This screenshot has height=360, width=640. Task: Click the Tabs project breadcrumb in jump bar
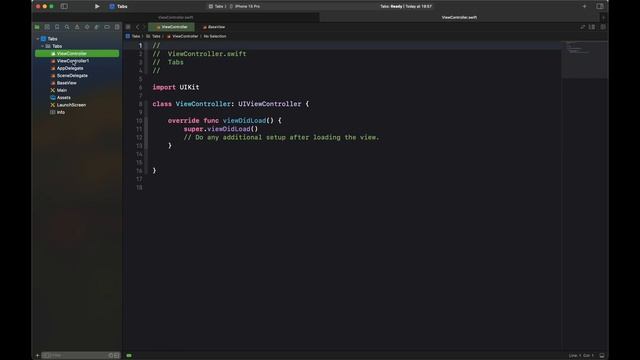[133, 36]
